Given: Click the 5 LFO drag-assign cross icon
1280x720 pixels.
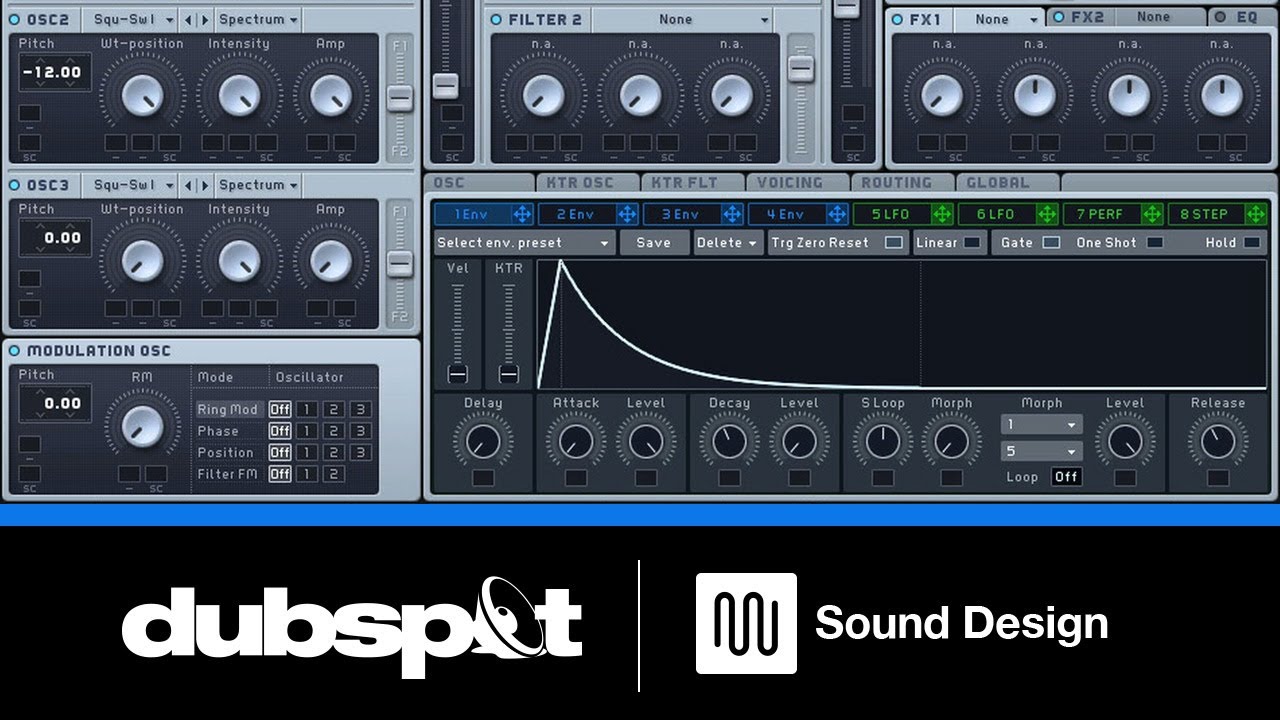Looking at the screenshot, I should (942, 214).
